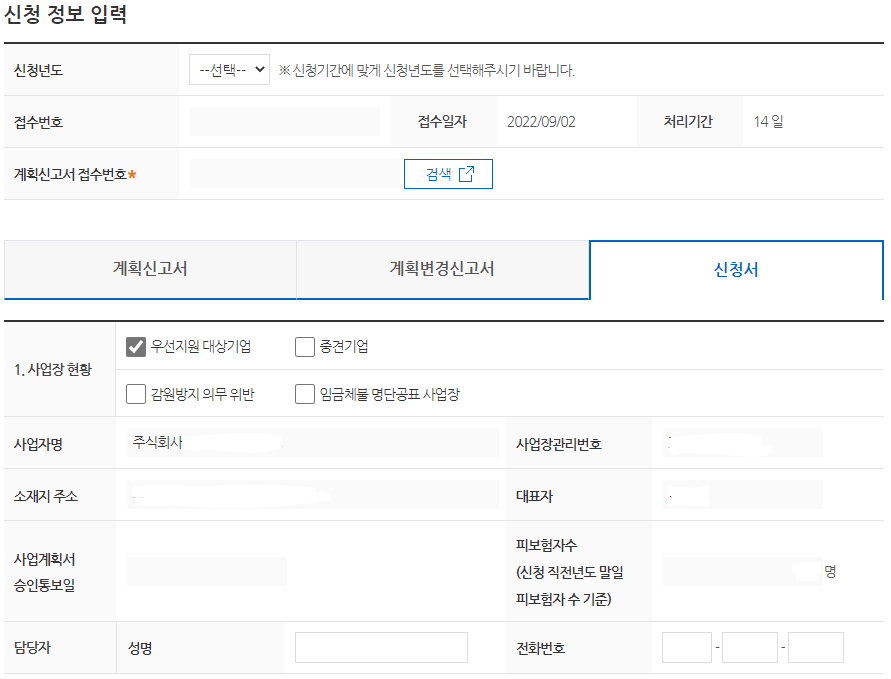Screen dimensions: 891x679
Task: Click the middle 전화번호 input box
Action: click(750, 648)
